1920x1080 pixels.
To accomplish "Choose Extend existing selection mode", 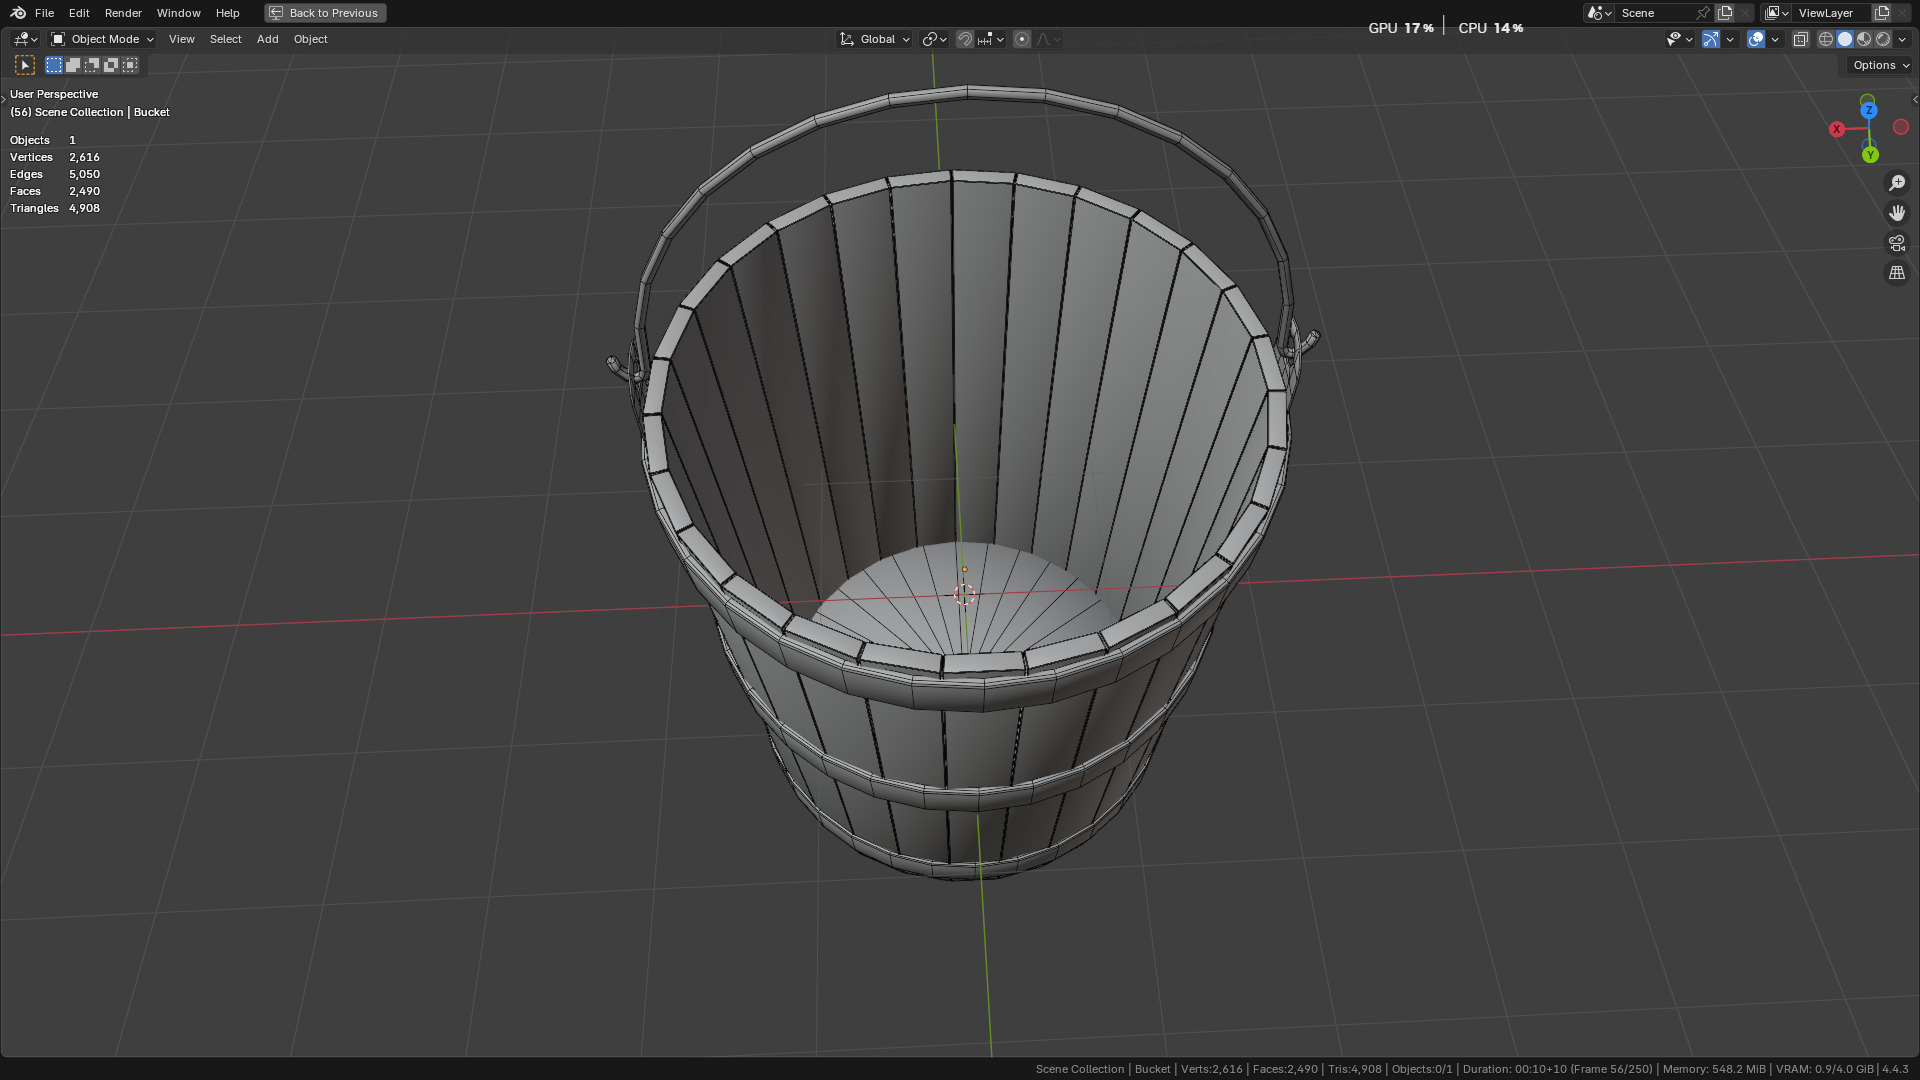I will (73, 65).
